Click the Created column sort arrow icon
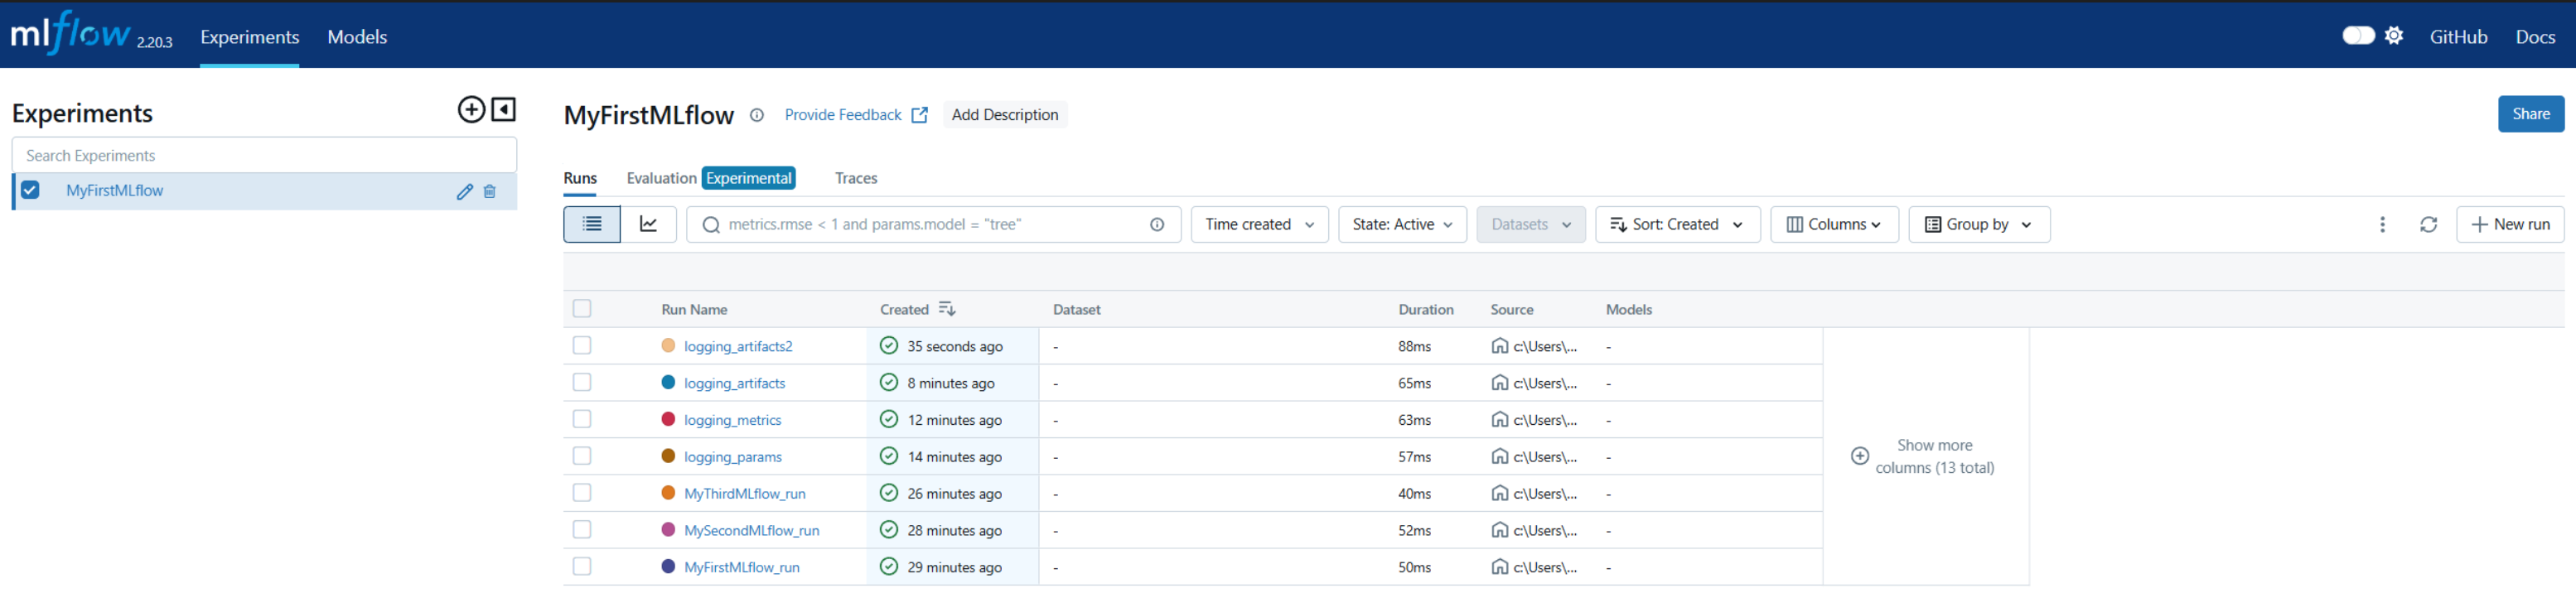2576x598 pixels. tap(947, 310)
